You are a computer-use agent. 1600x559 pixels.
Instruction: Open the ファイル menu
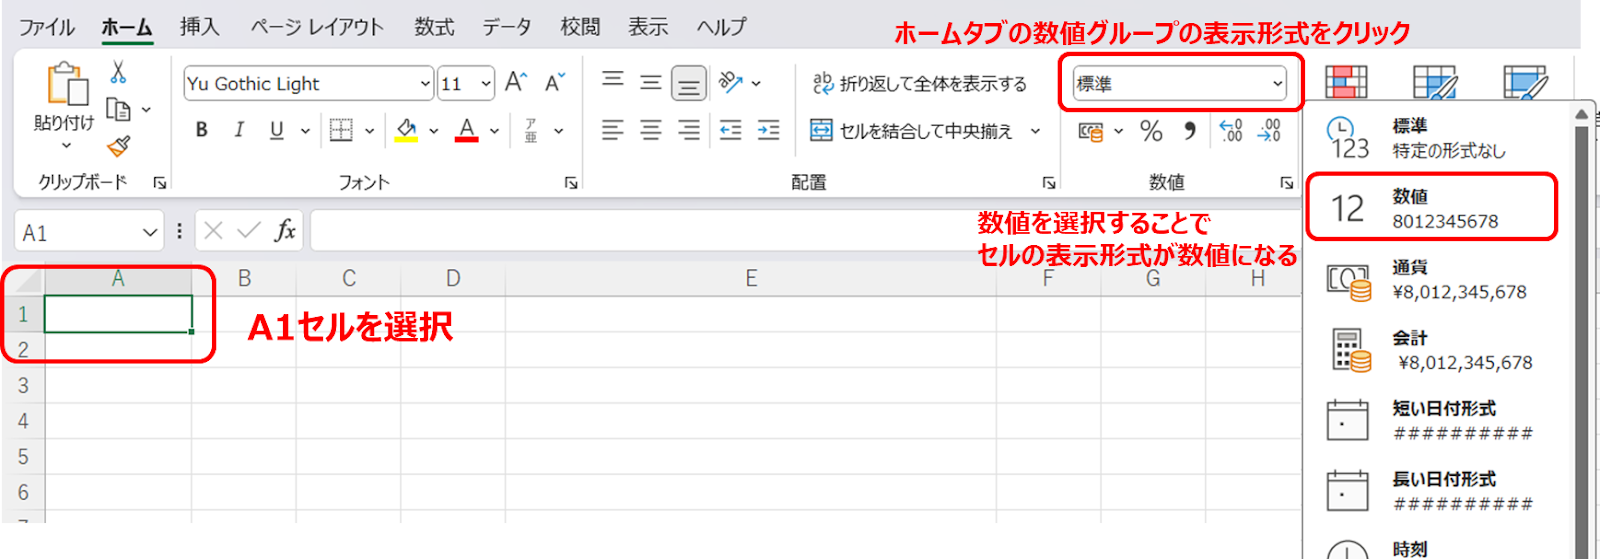[47, 27]
